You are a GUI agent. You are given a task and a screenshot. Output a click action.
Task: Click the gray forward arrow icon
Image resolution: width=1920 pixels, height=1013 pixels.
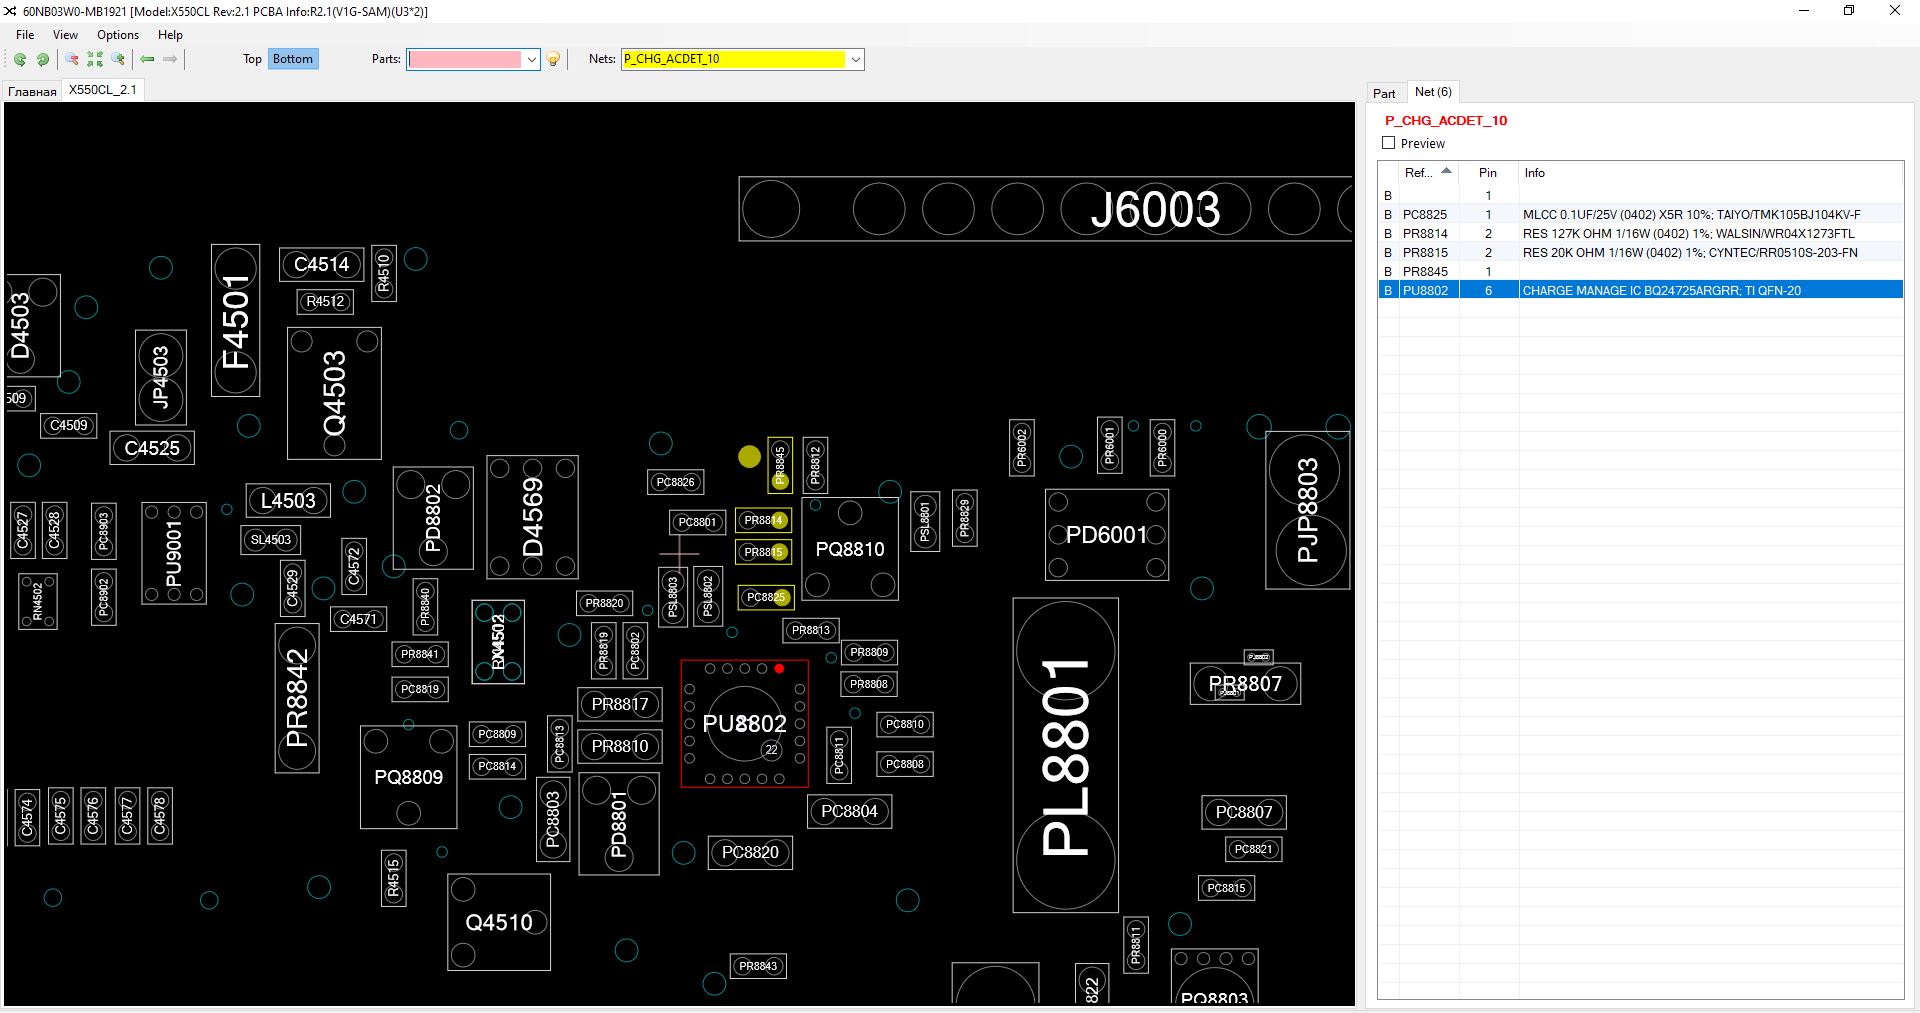click(170, 60)
